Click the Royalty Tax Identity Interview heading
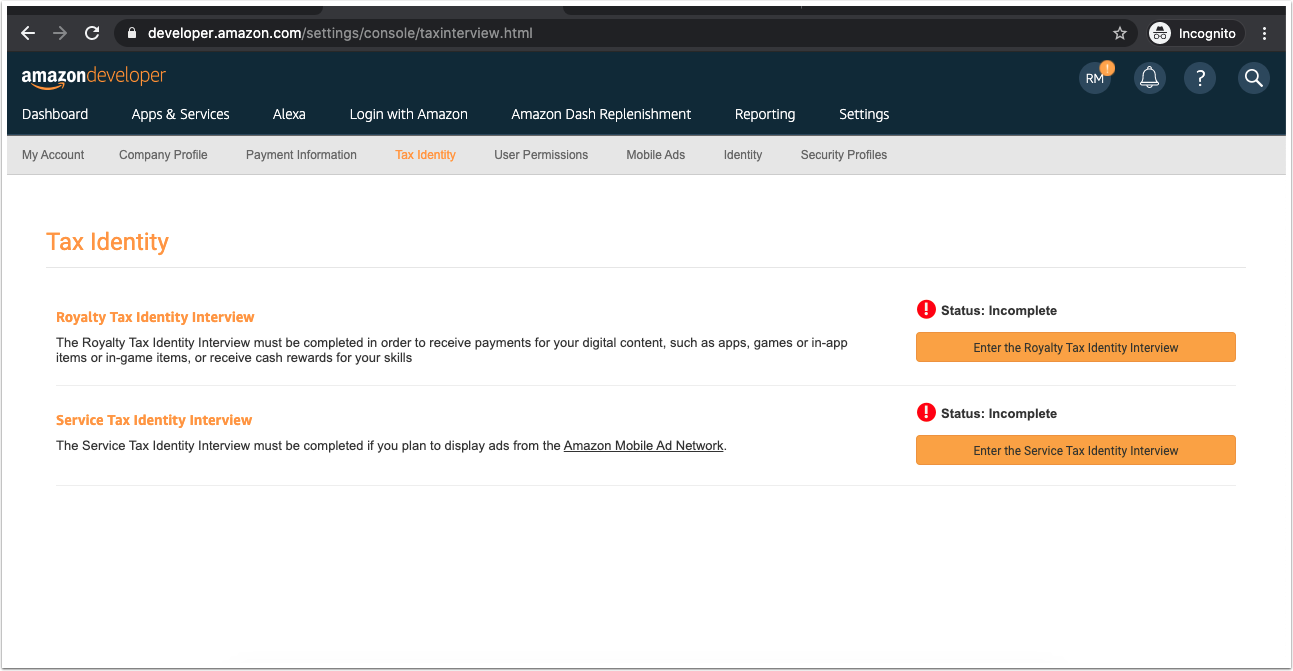 pyautogui.click(x=155, y=317)
